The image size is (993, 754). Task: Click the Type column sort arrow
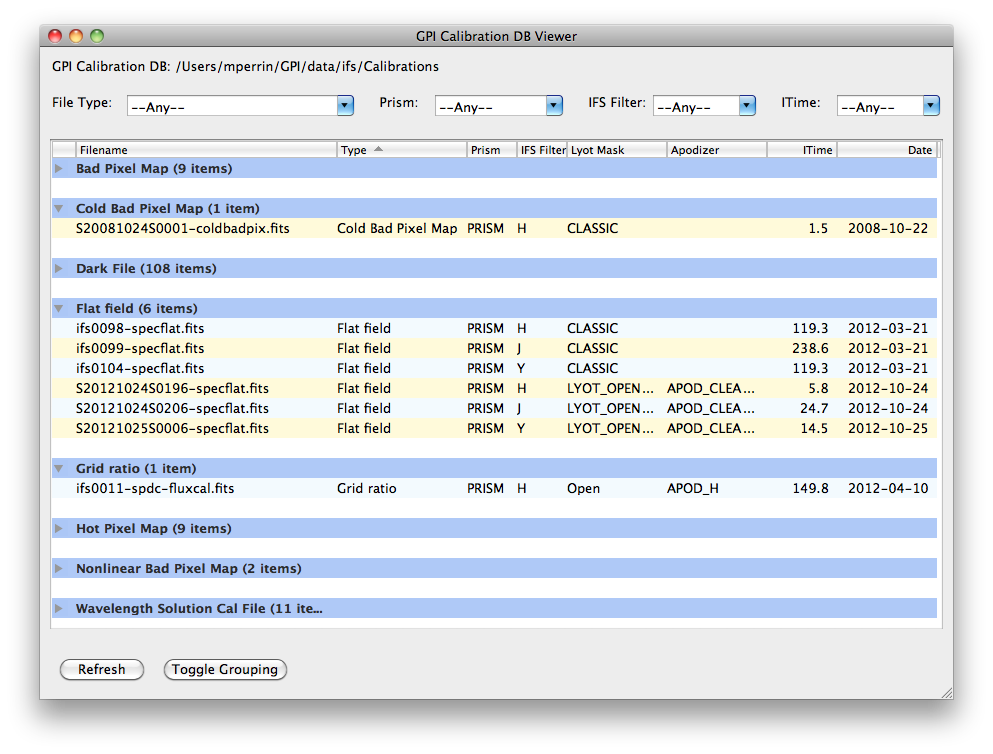coord(378,150)
